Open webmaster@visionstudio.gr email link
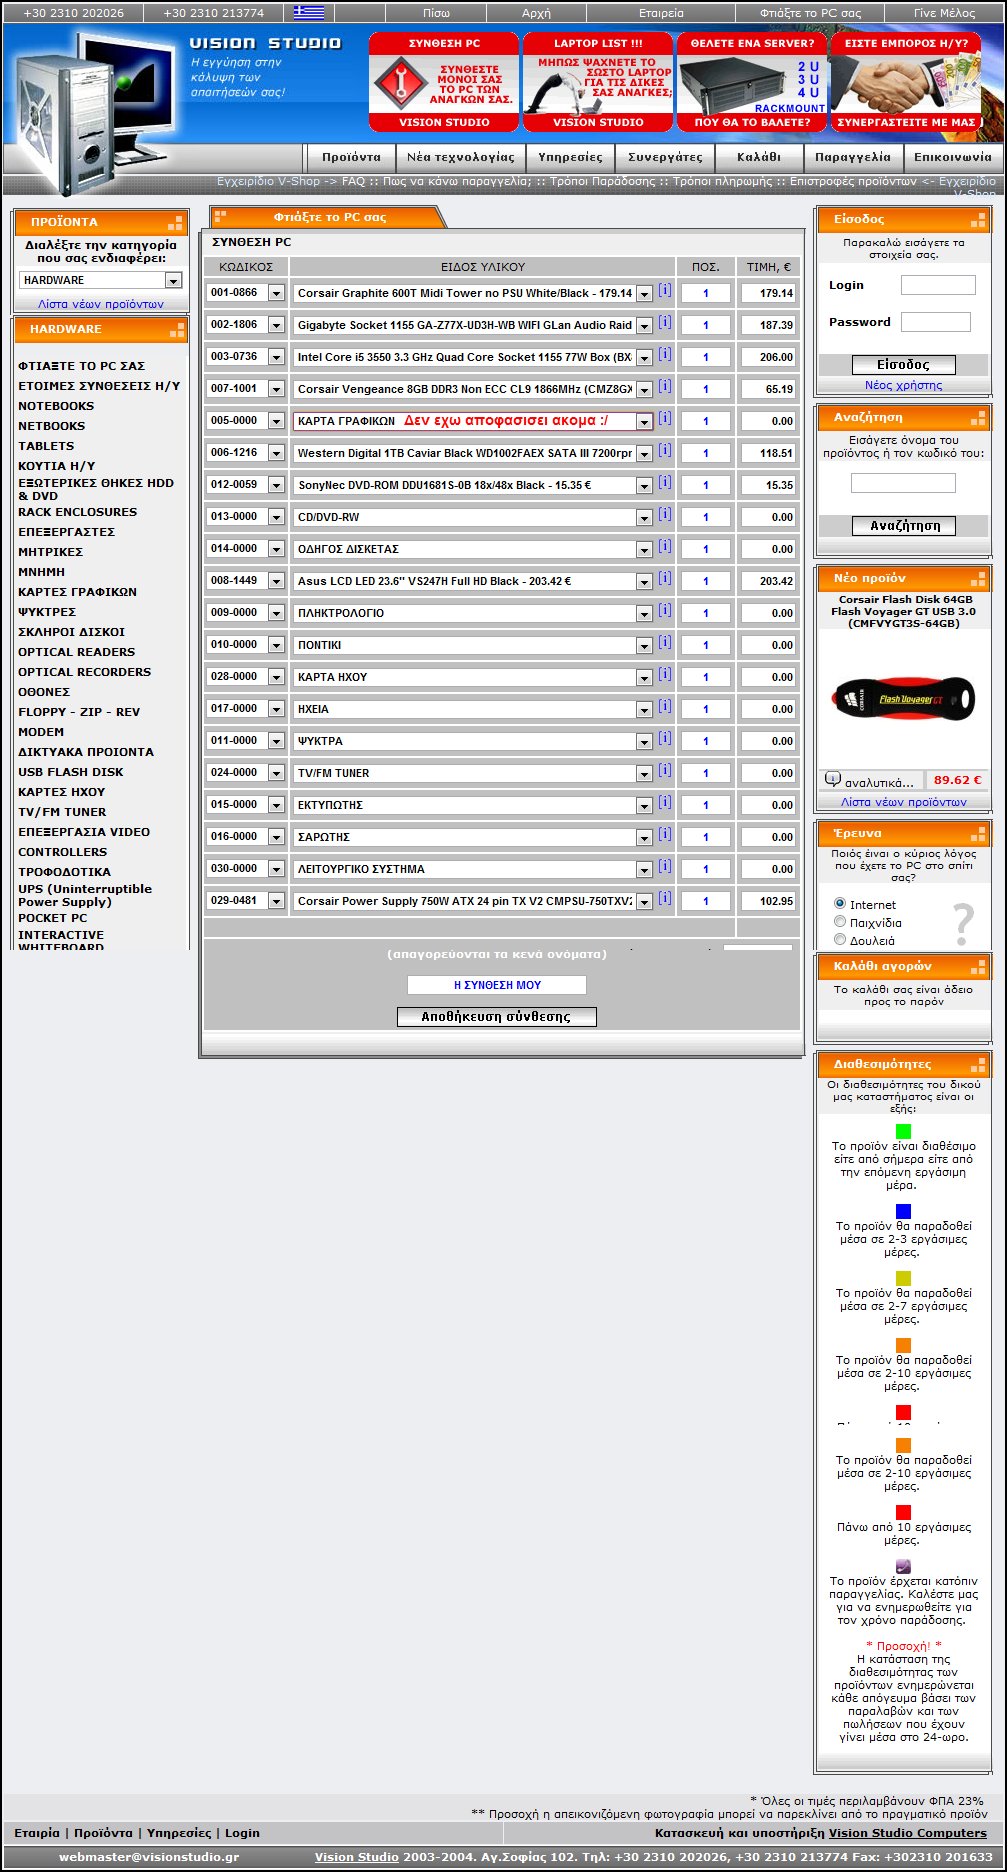The height and width of the screenshot is (1872, 1007). pos(149,1857)
